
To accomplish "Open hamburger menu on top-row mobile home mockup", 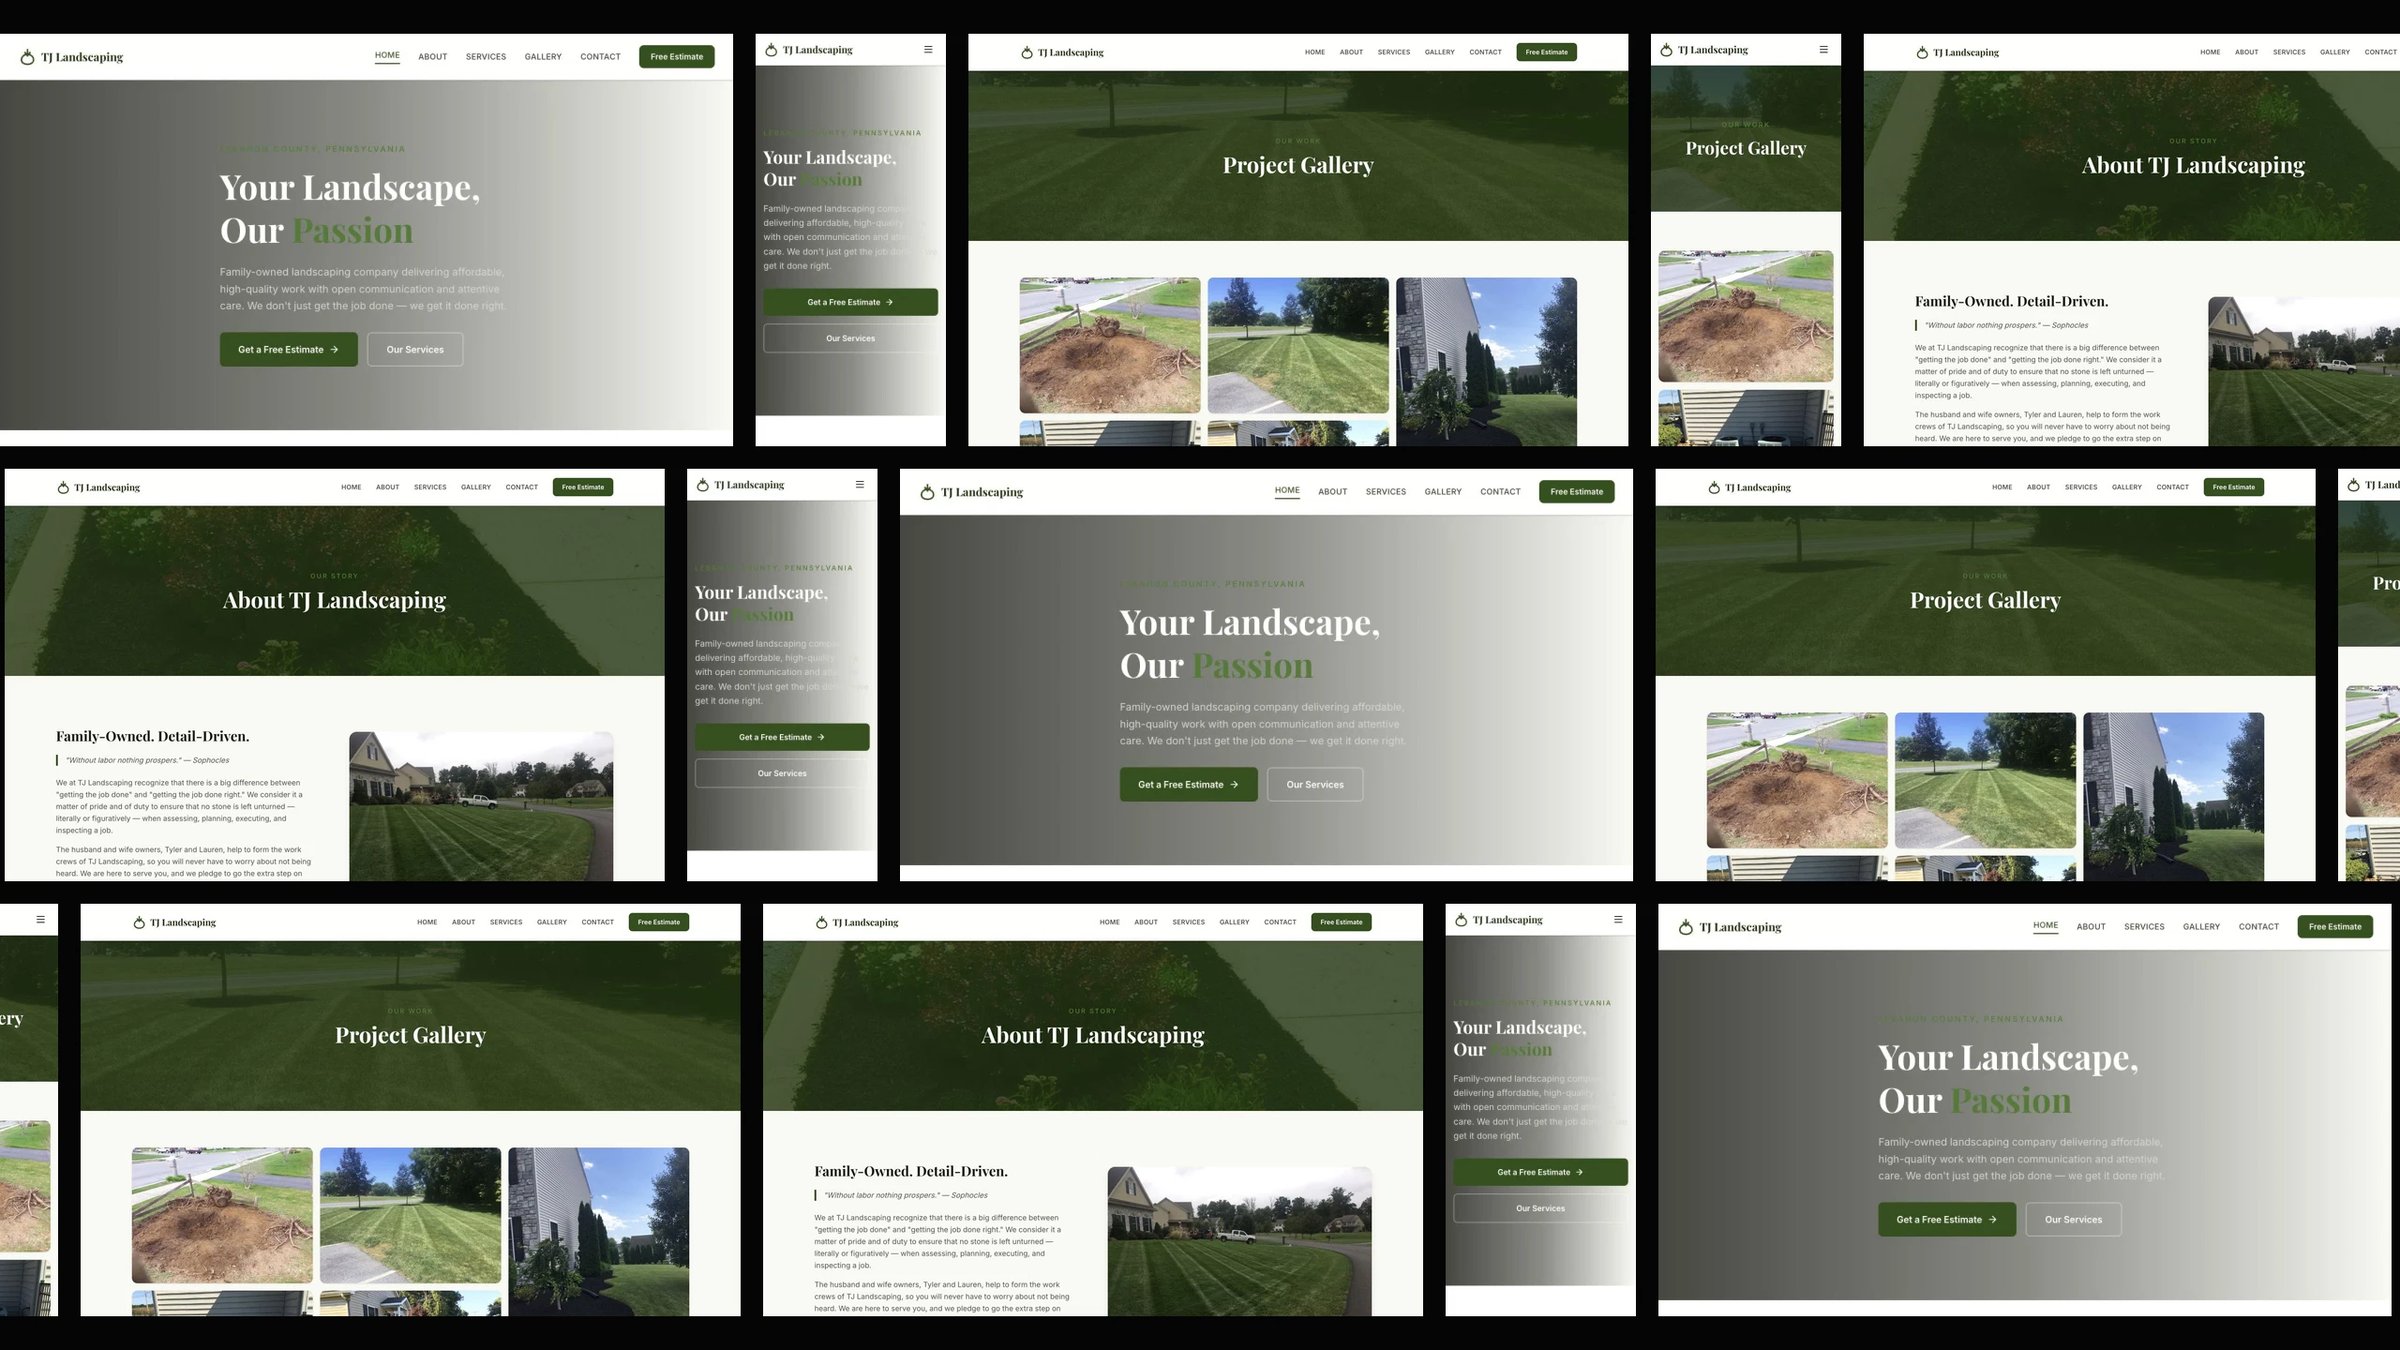I will coord(928,49).
